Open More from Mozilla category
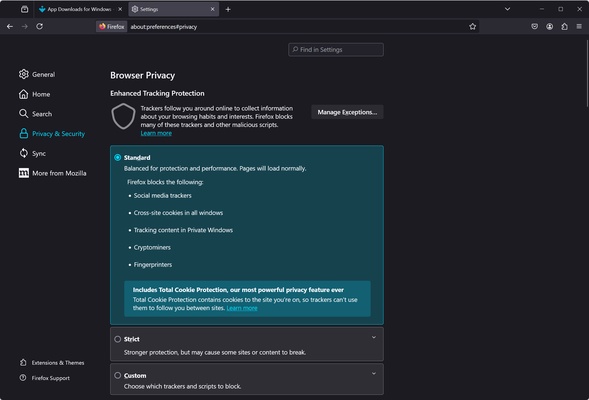 tap(53, 173)
